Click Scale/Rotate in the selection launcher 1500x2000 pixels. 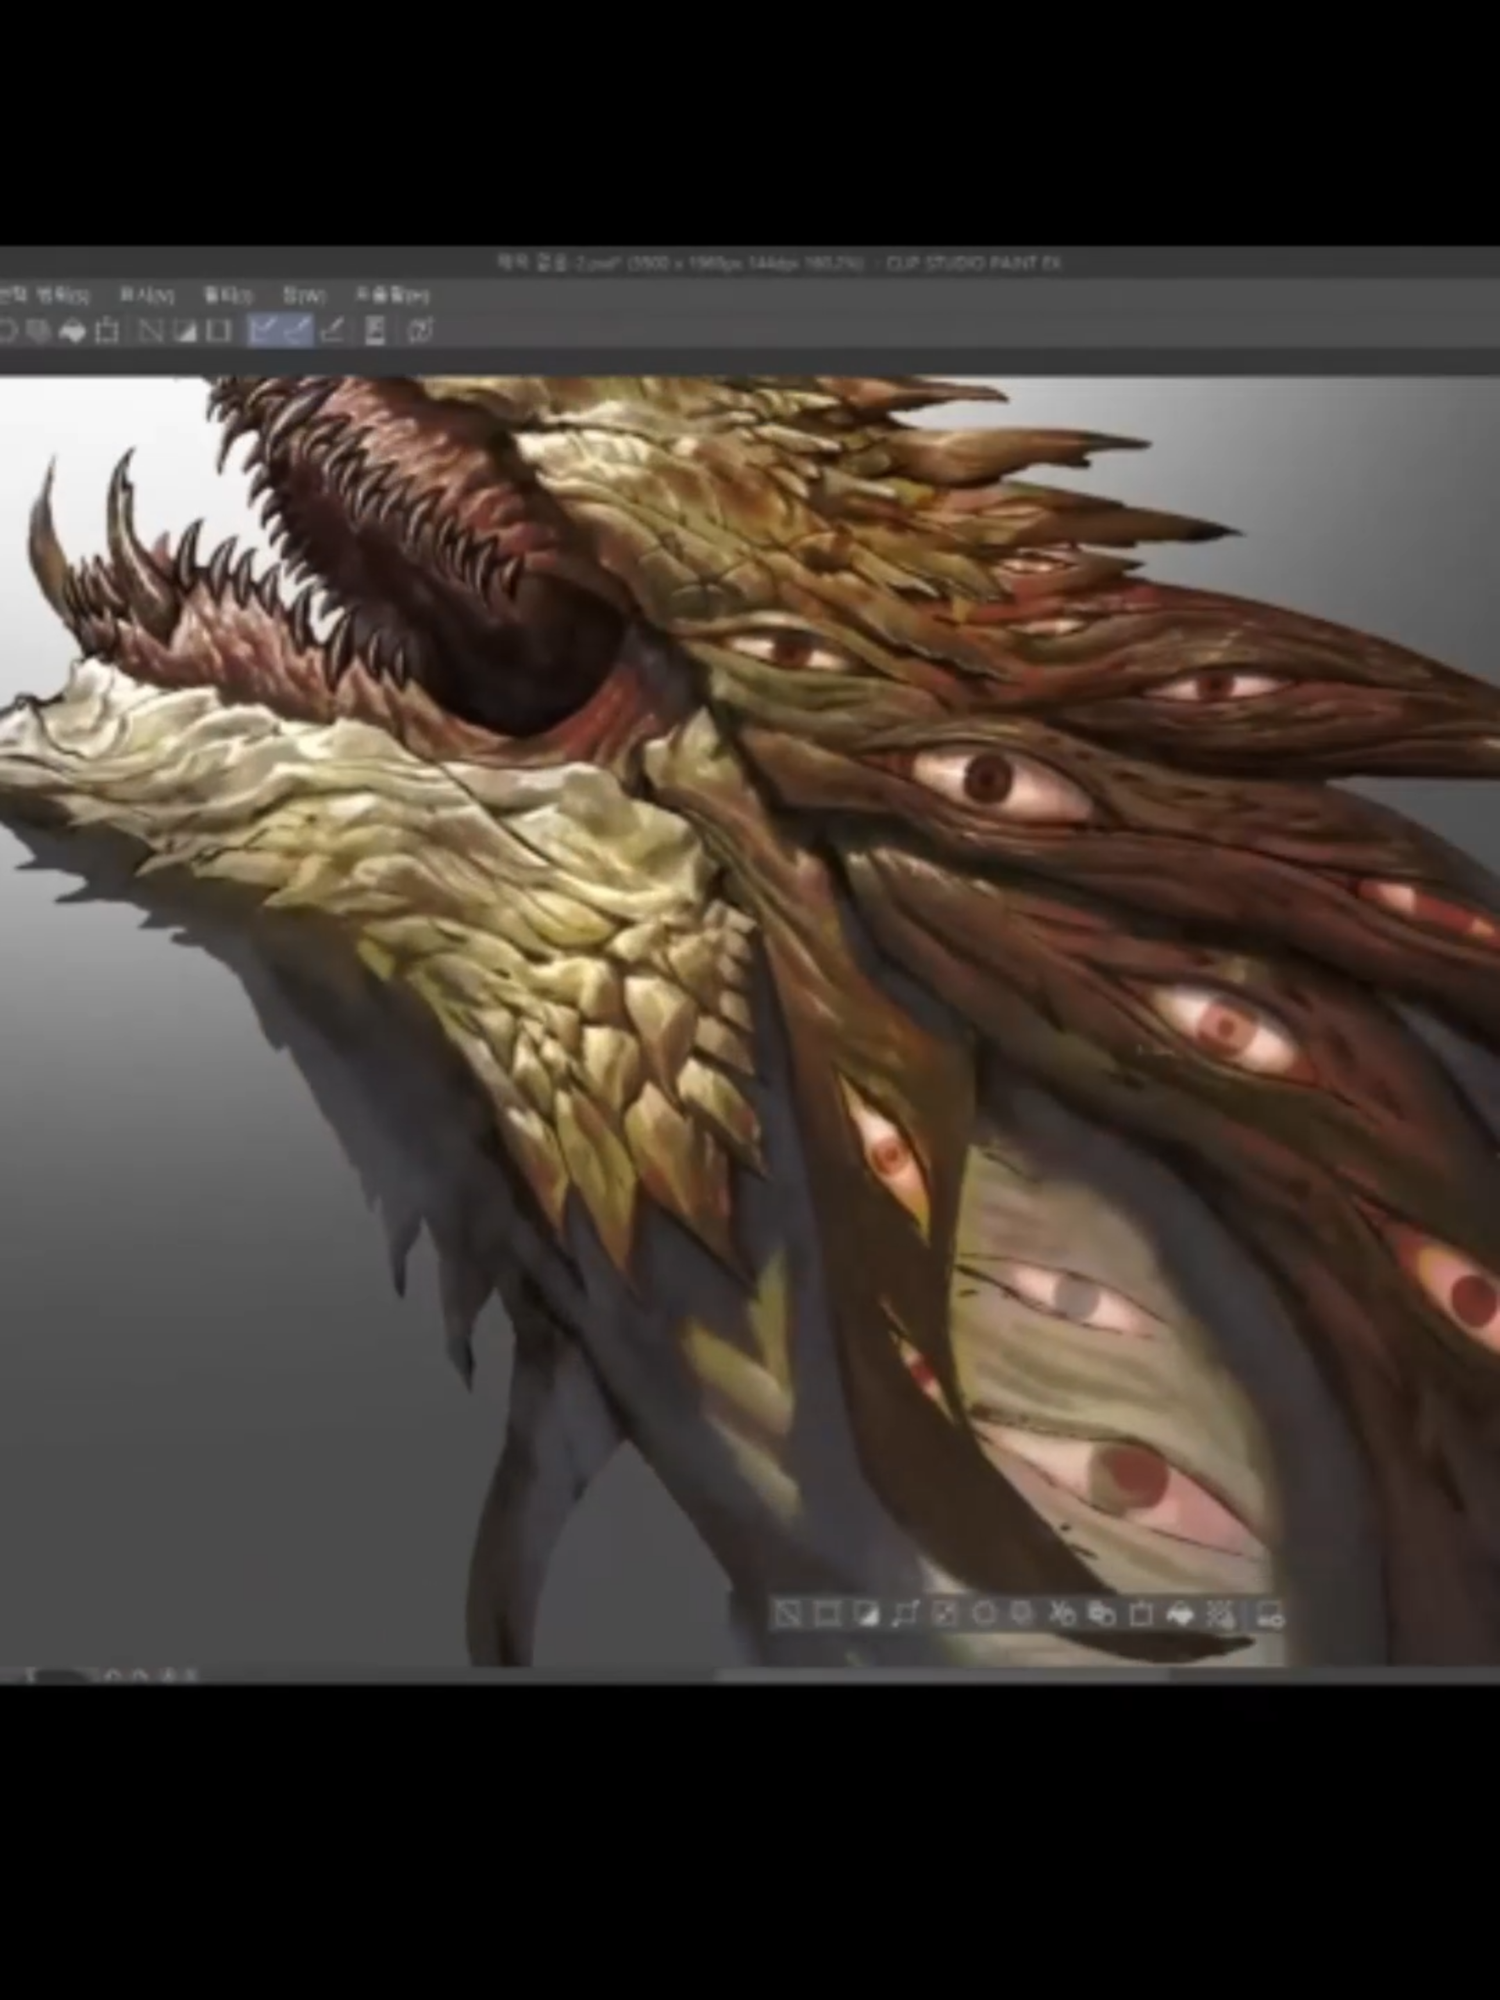(1142, 1614)
